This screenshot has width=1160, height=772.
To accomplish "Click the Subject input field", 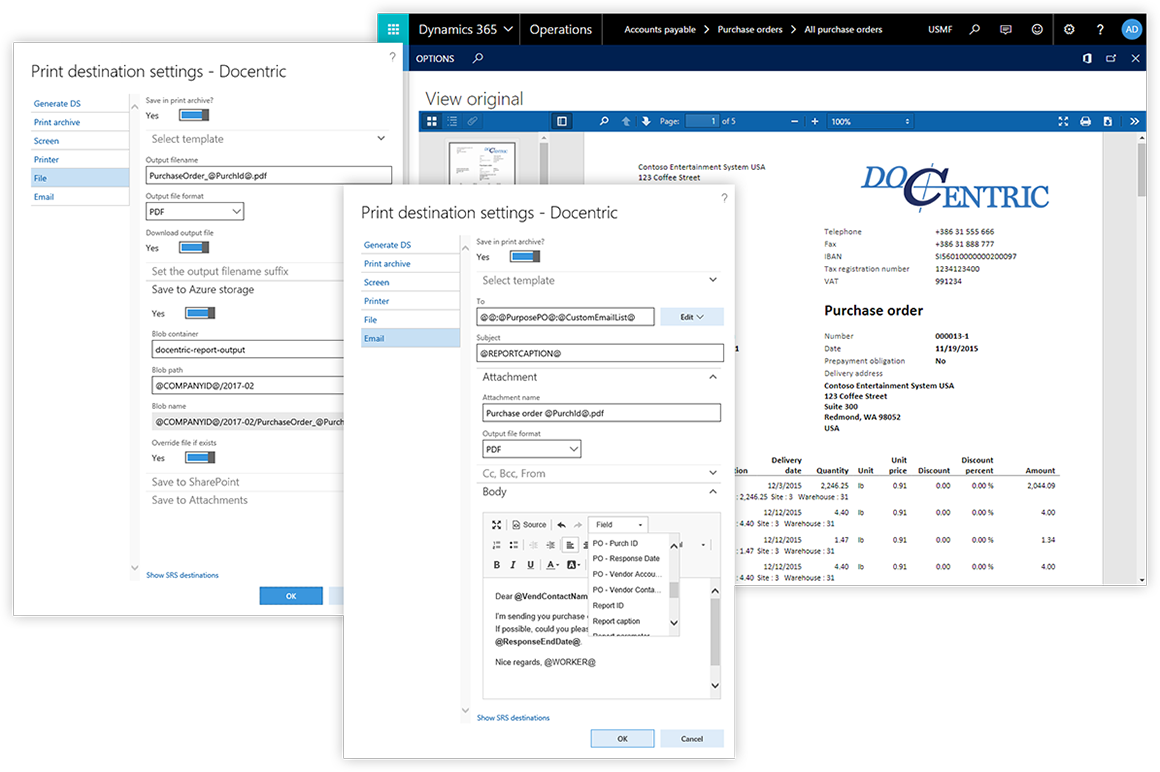I will pyautogui.click(x=600, y=353).
